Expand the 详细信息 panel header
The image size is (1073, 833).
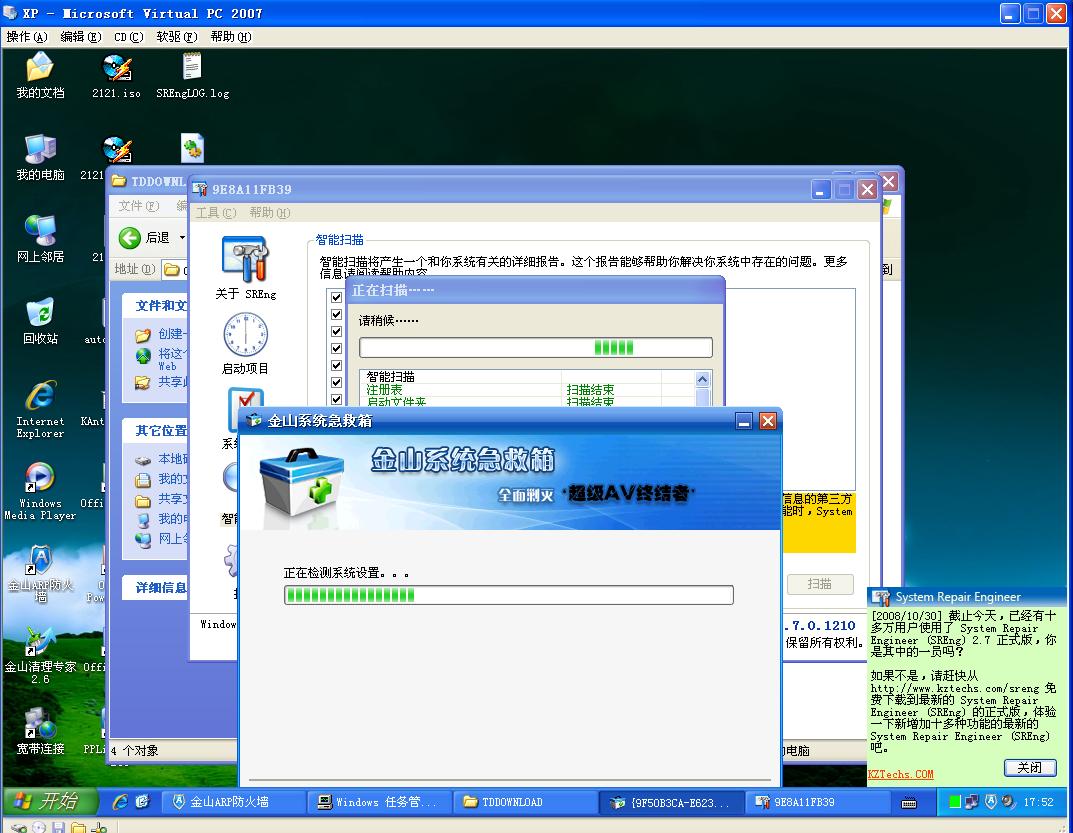(155, 587)
